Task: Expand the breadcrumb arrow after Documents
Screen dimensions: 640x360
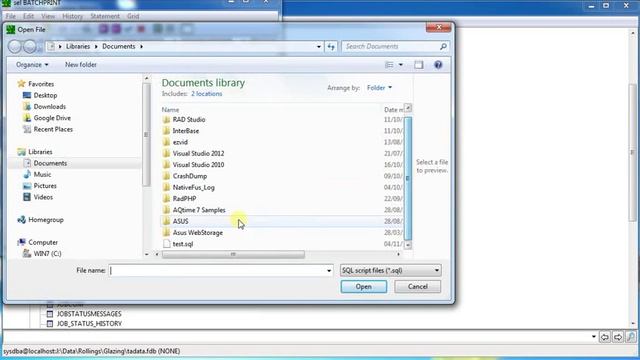Action: [142, 47]
